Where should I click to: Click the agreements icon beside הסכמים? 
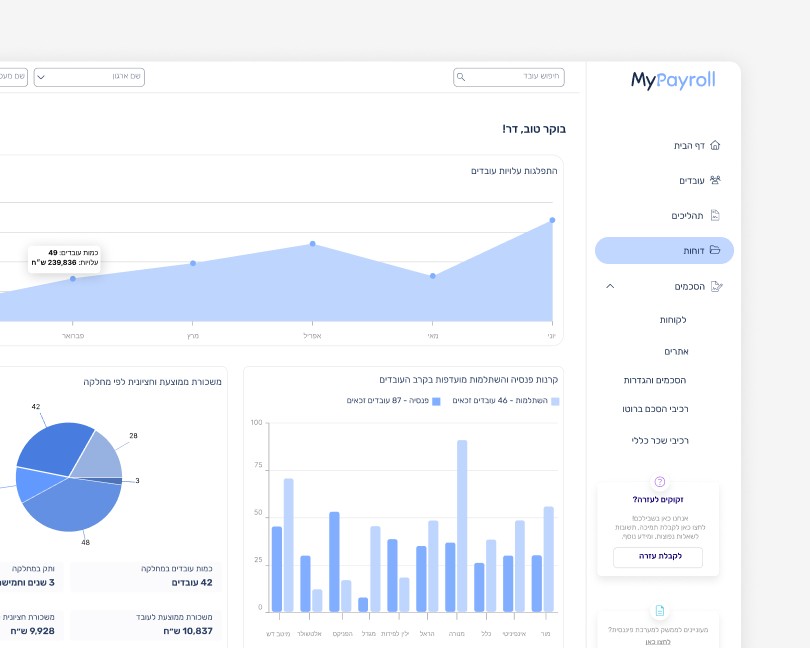716,286
